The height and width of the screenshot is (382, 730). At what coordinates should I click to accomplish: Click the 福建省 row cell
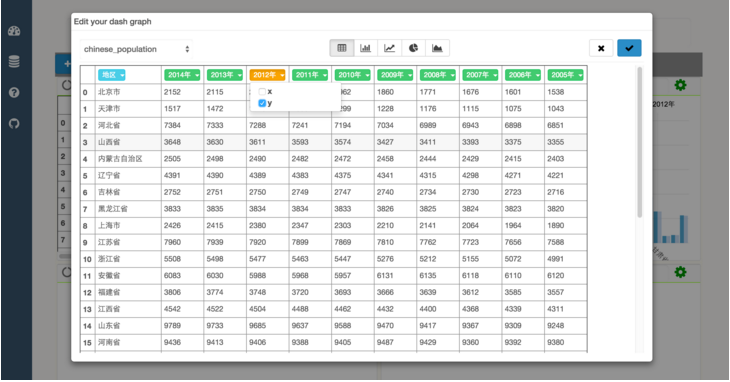(128, 293)
